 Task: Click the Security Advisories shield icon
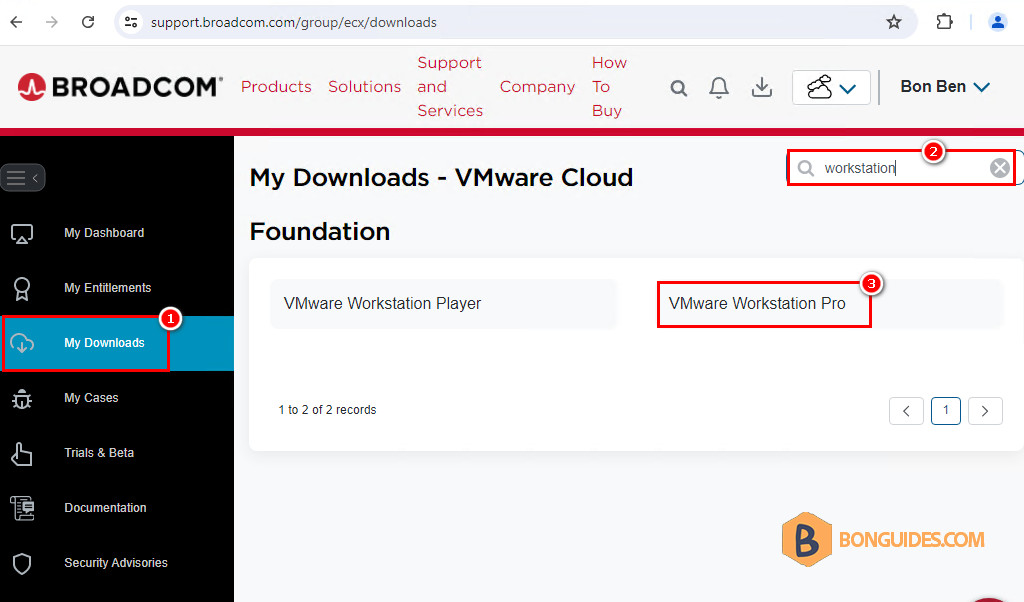click(22, 563)
